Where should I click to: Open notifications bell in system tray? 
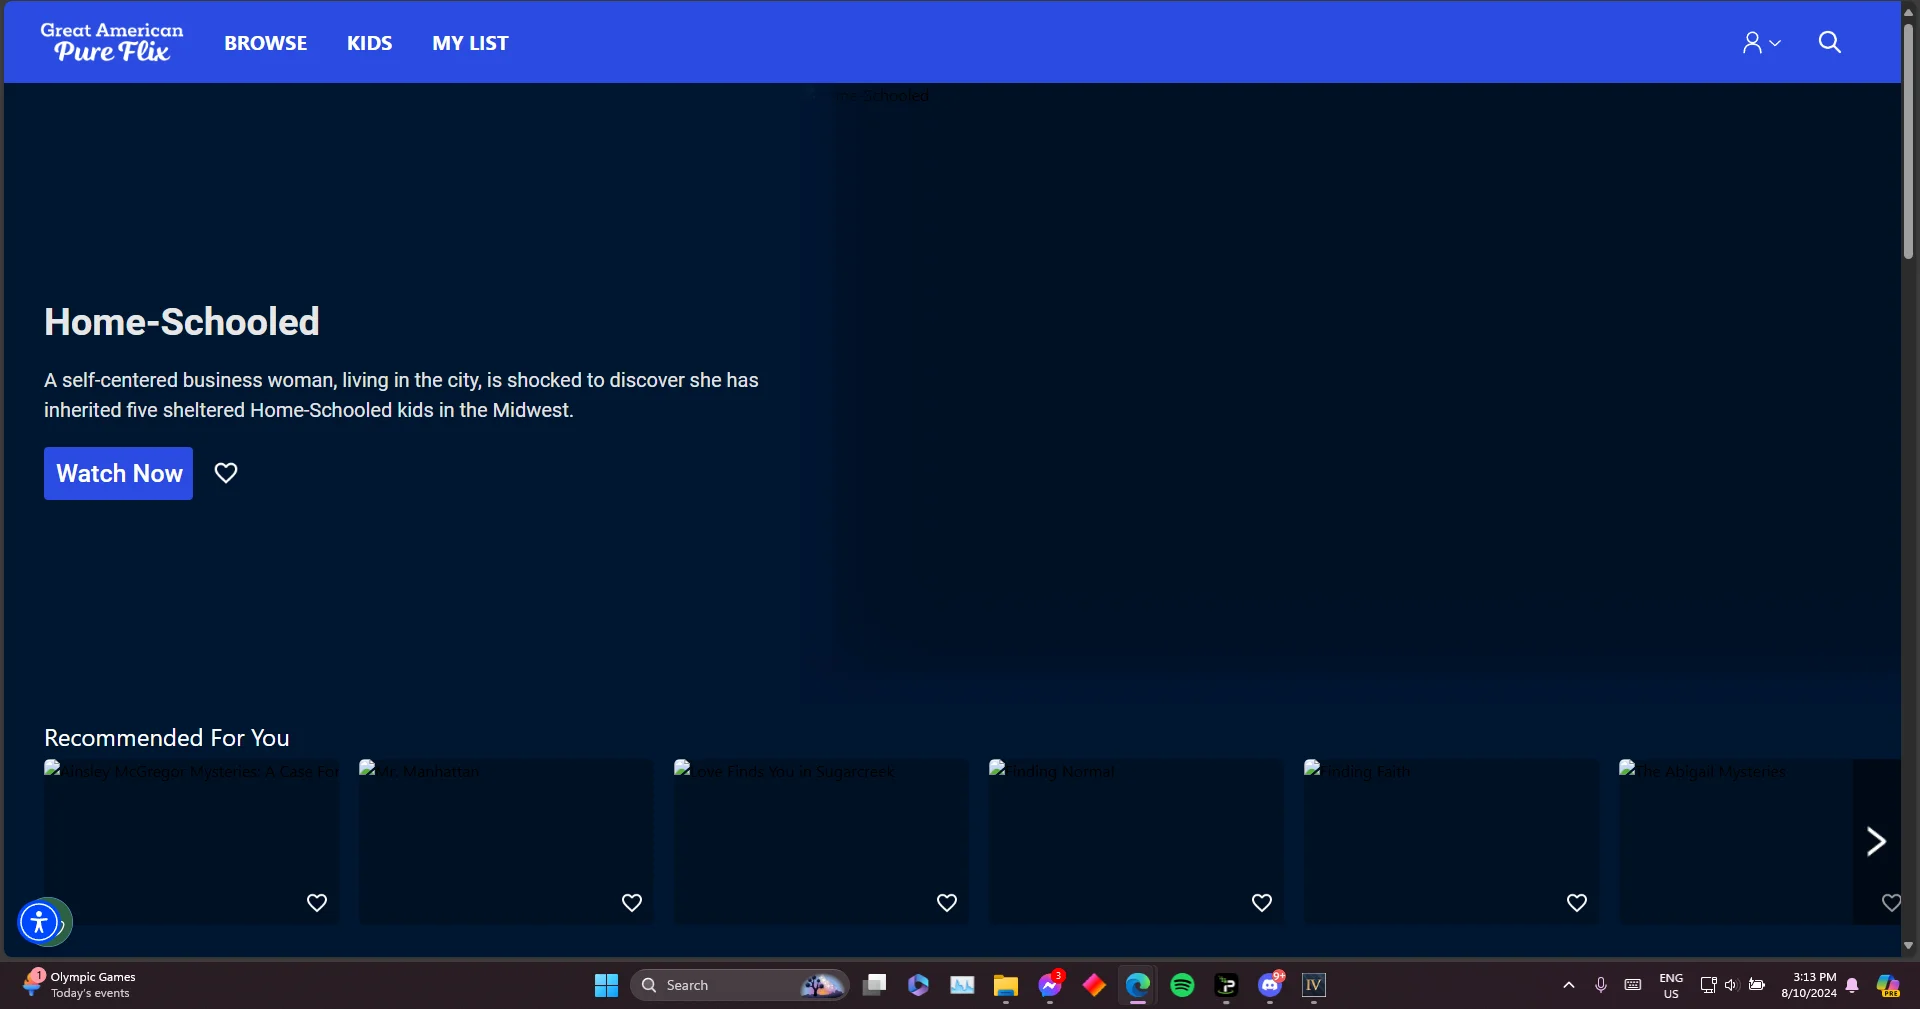pos(1852,985)
